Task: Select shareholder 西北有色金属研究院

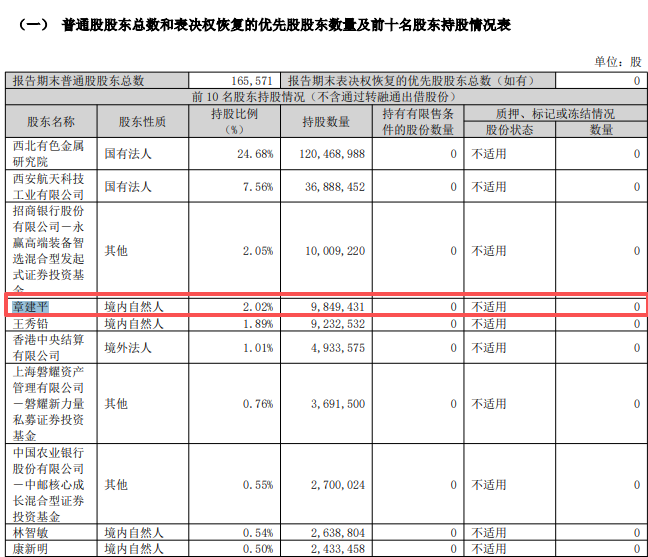Action: point(48,154)
